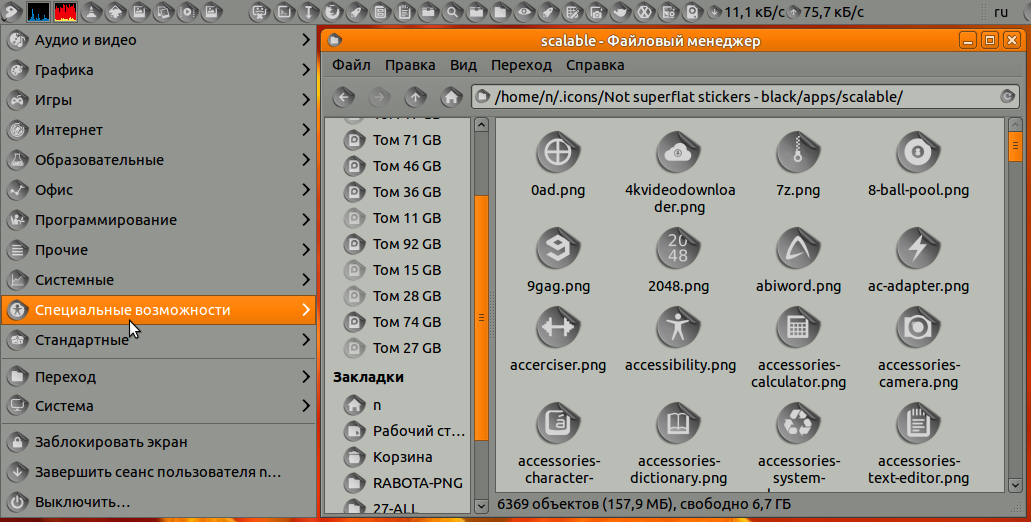Click Выключить… to shut down
This screenshot has height=522, width=1031.
click(158, 502)
